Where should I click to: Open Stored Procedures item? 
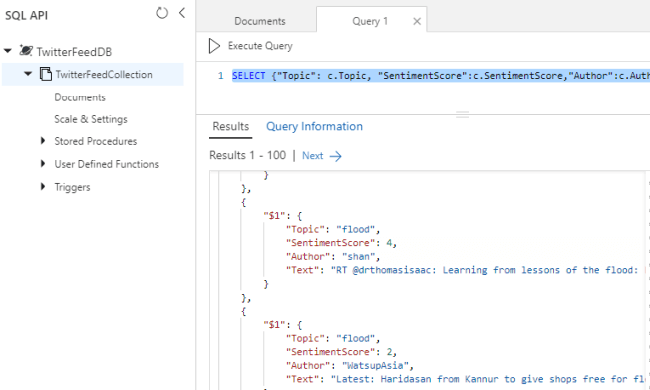[96, 141]
